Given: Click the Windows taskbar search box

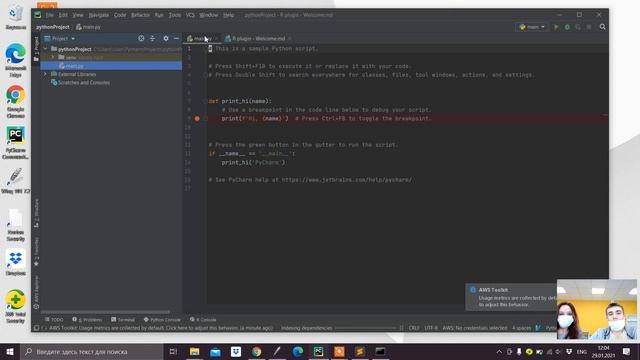Looking at the screenshot, I should point(92,351).
